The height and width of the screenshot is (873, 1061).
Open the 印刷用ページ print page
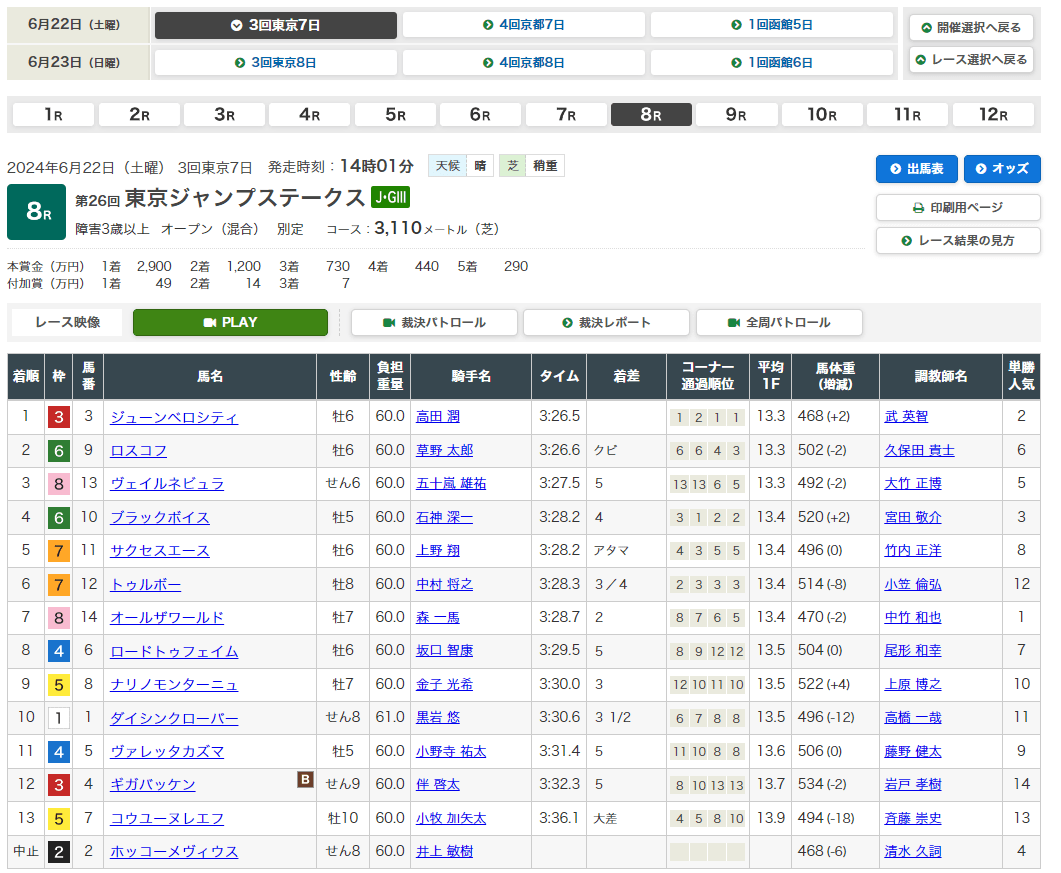pyautogui.click(x=957, y=208)
